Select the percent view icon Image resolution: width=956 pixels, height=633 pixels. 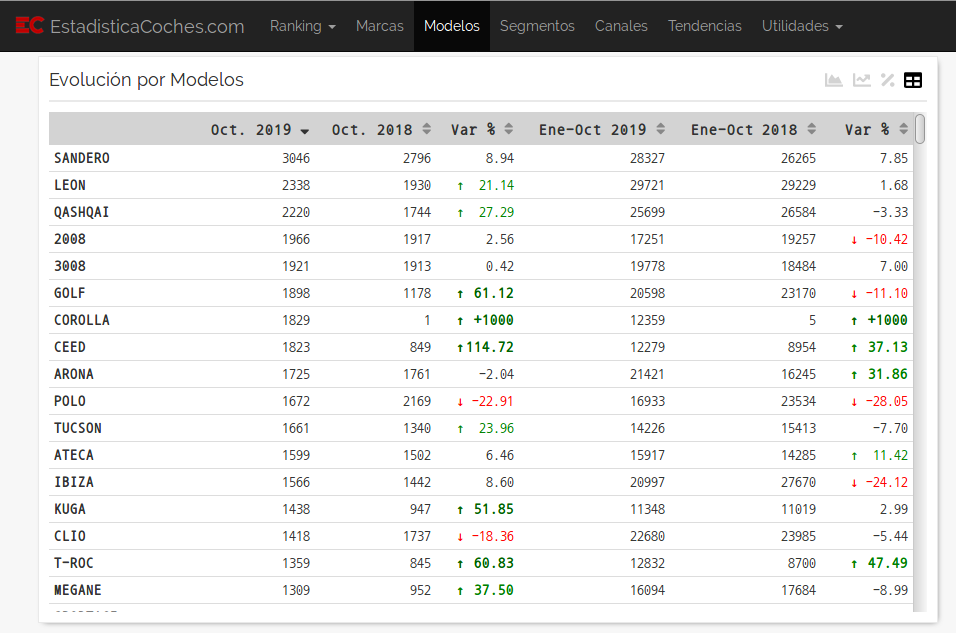[888, 80]
